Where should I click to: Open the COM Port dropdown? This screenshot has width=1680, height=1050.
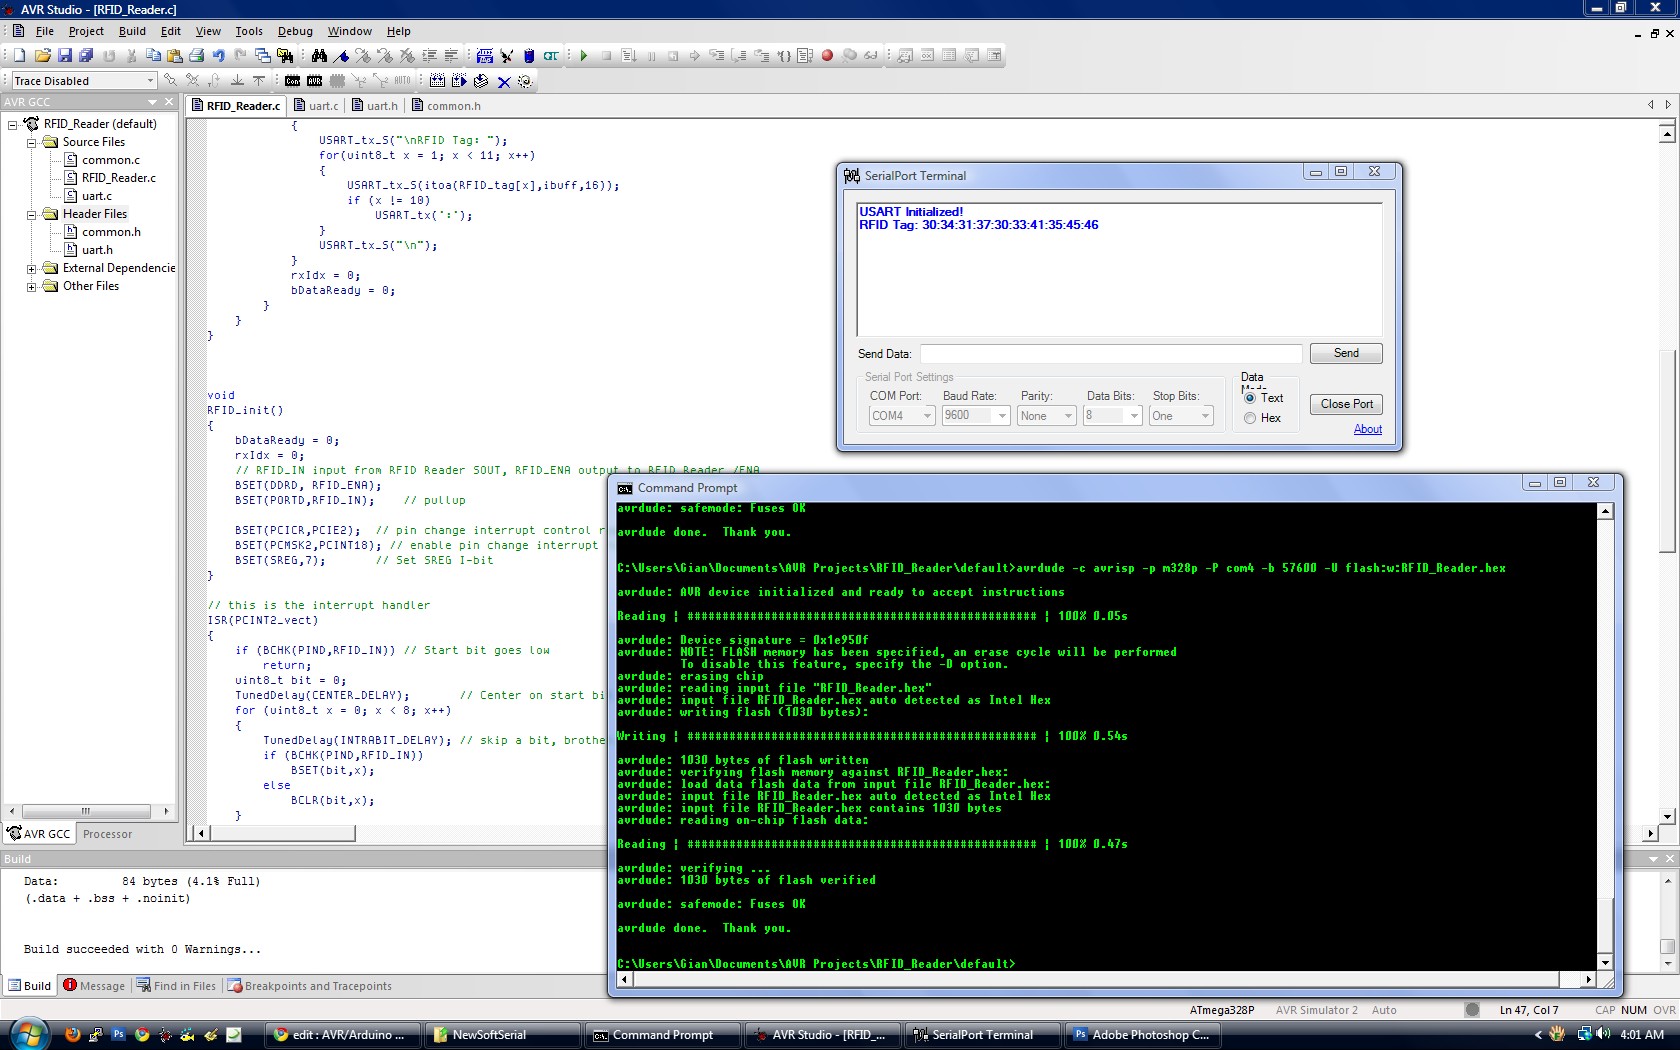[x=901, y=416]
